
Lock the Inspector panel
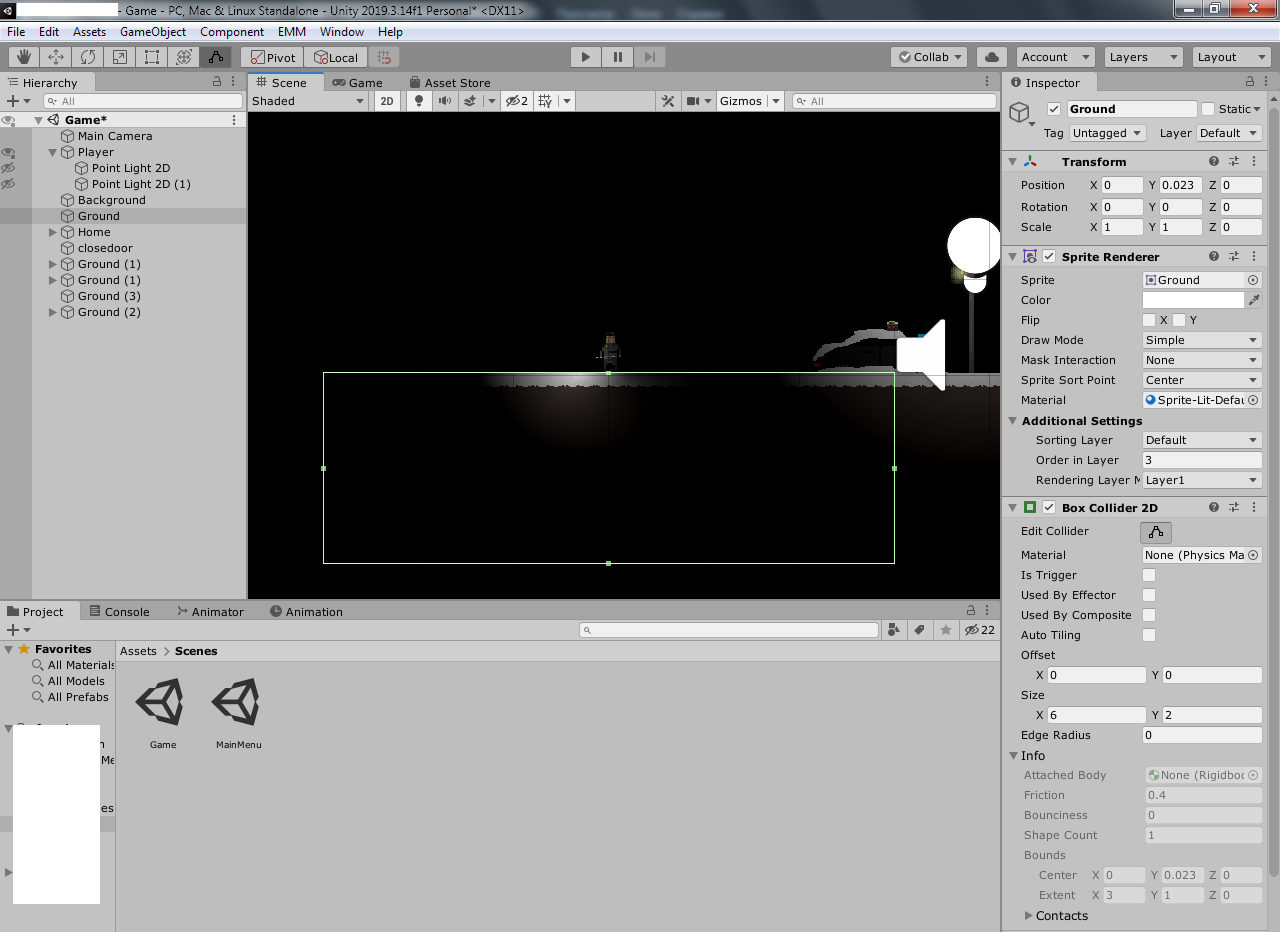[1250, 82]
